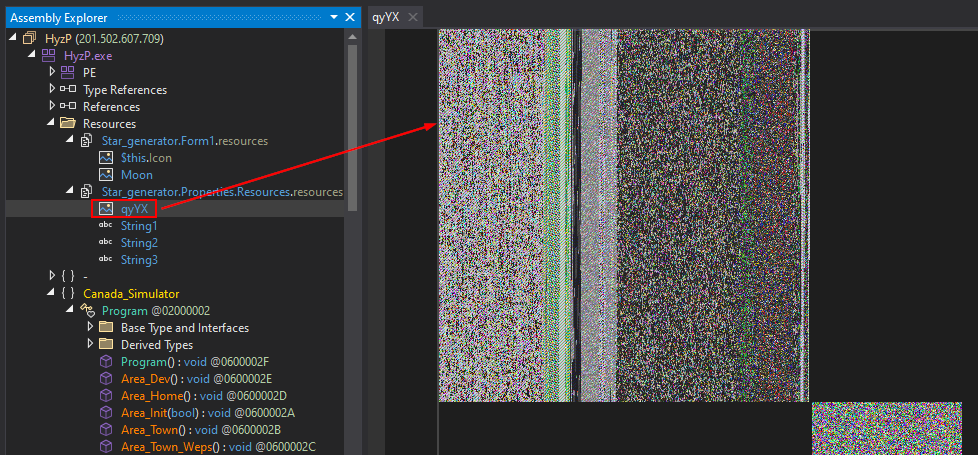Close the qyYX tab

tap(412, 17)
